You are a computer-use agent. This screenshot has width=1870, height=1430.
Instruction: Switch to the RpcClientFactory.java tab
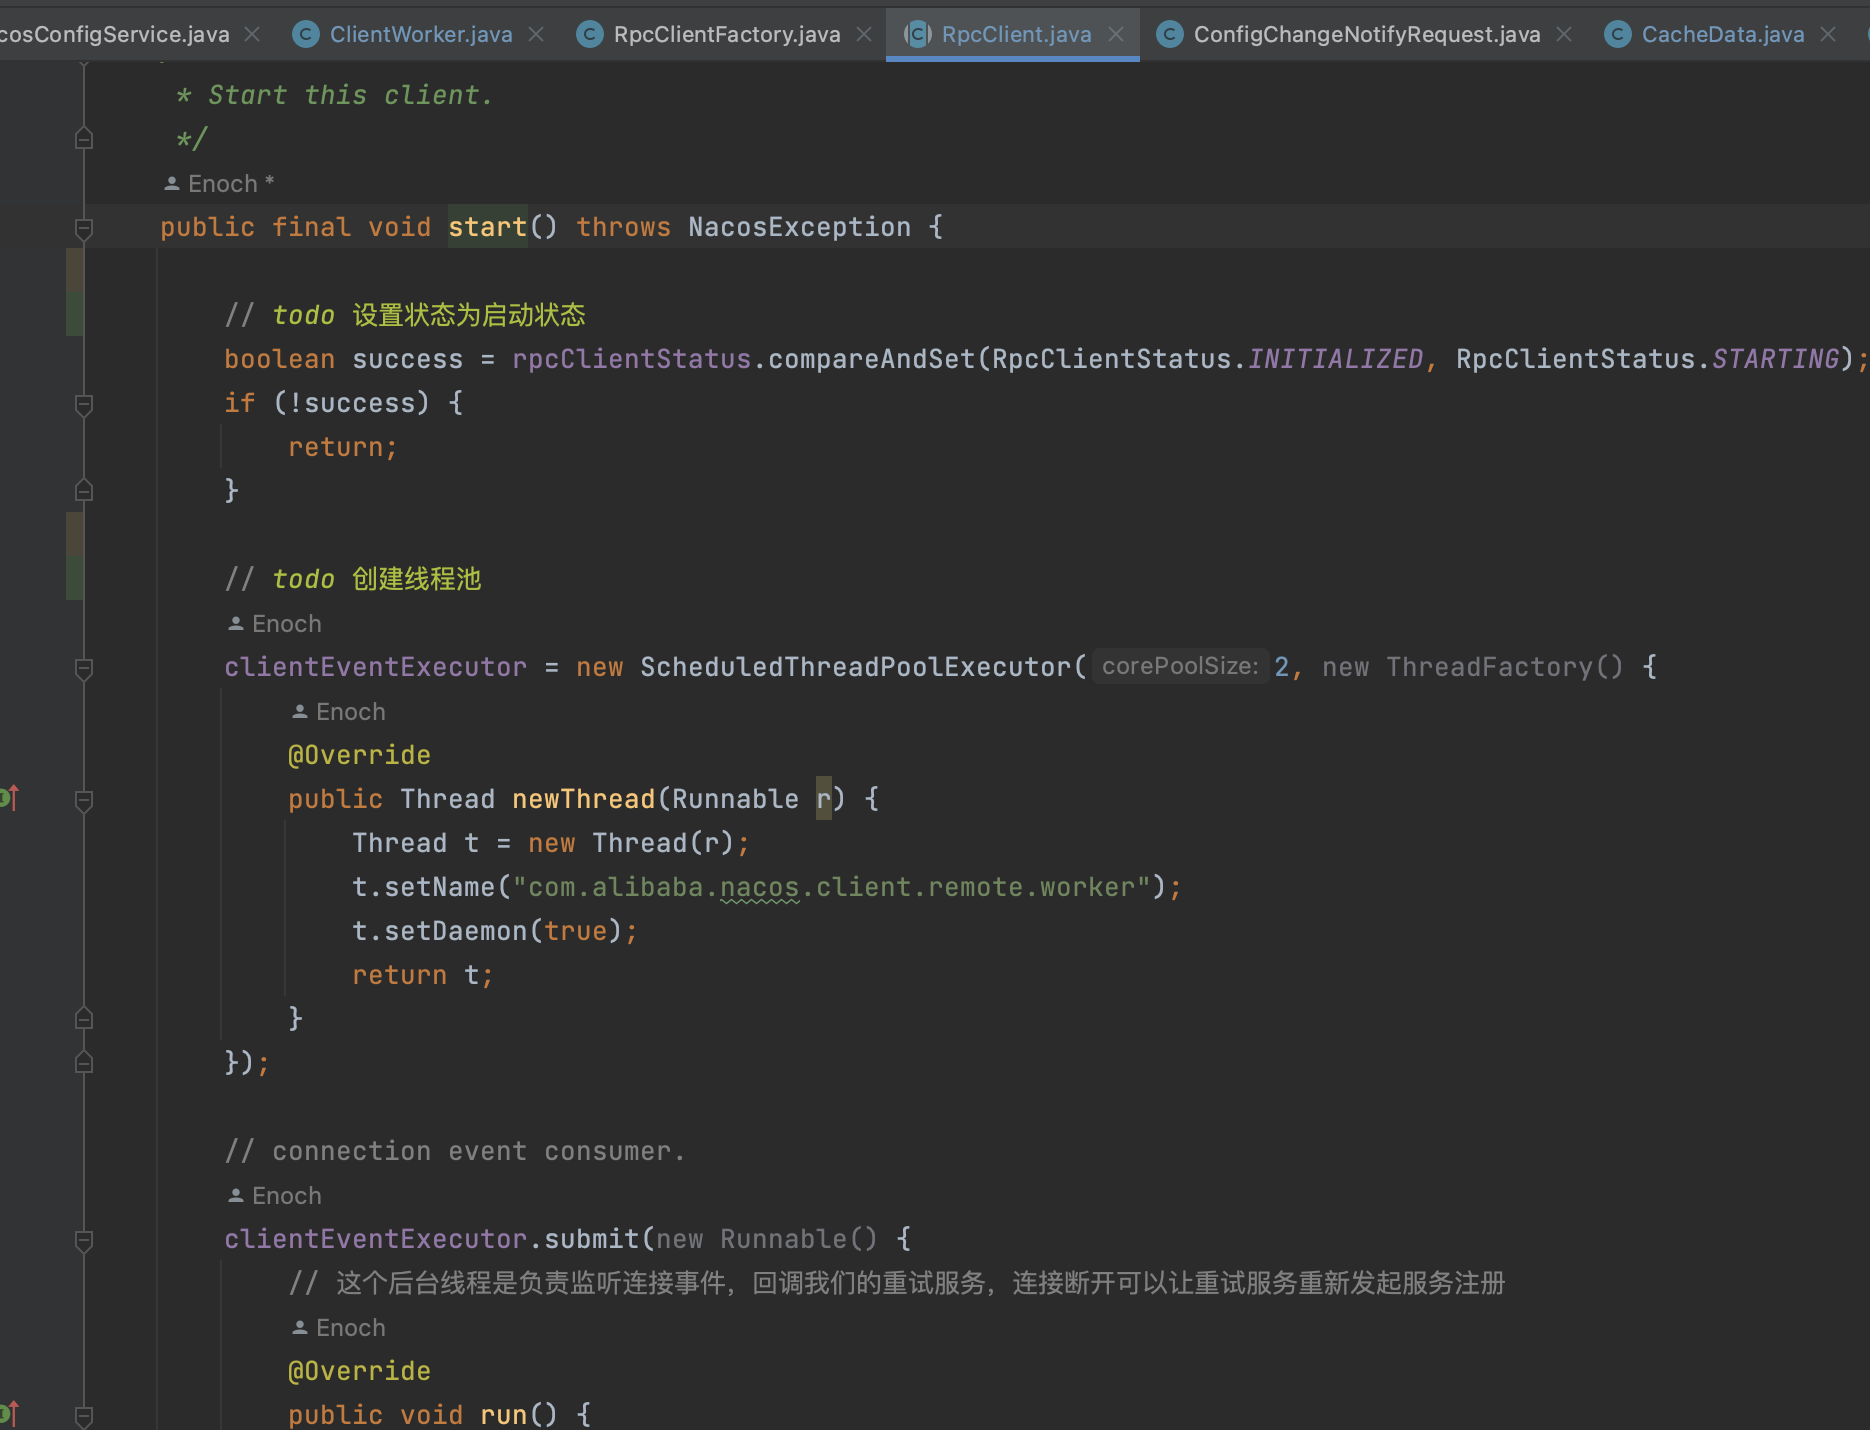727,34
